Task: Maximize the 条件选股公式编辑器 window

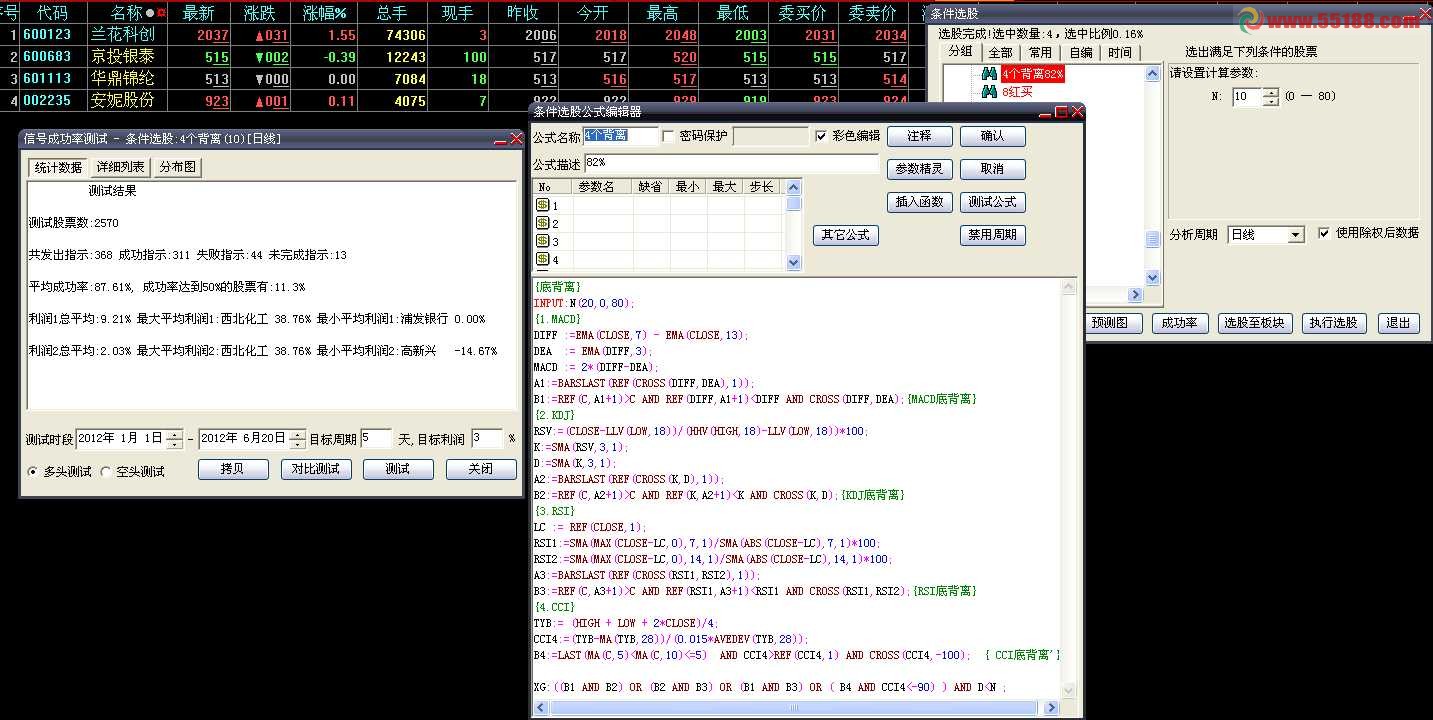Action: click(x=1062, y=112)
